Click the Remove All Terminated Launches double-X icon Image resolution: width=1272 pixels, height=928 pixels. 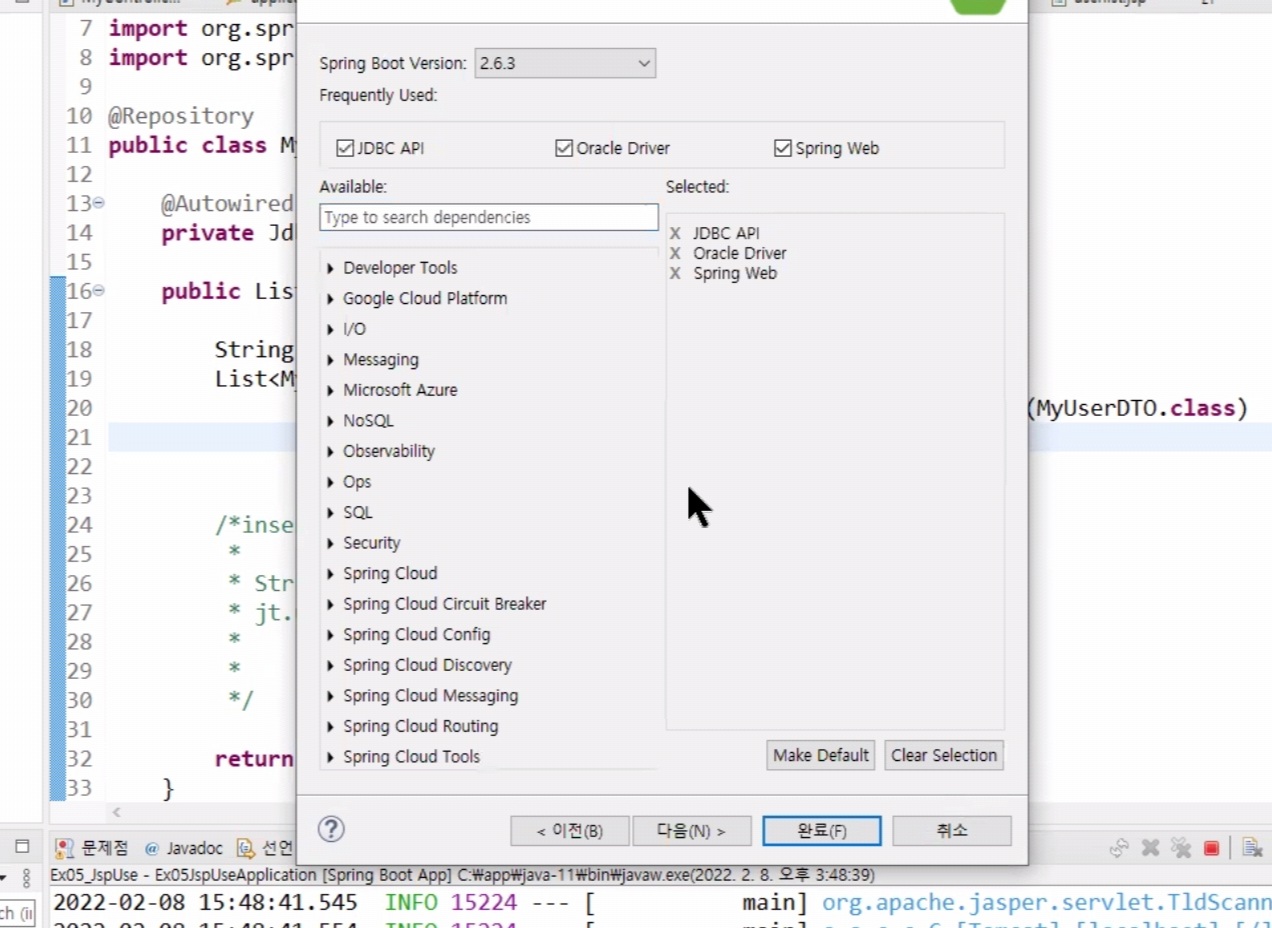coord(1181,848)
